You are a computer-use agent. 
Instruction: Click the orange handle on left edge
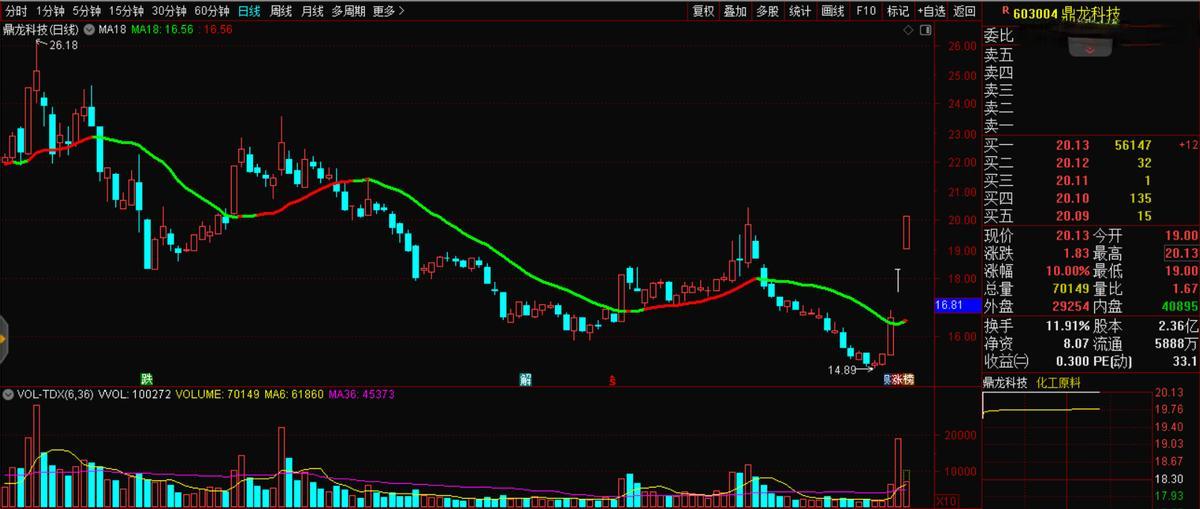[x=3, y=340]
